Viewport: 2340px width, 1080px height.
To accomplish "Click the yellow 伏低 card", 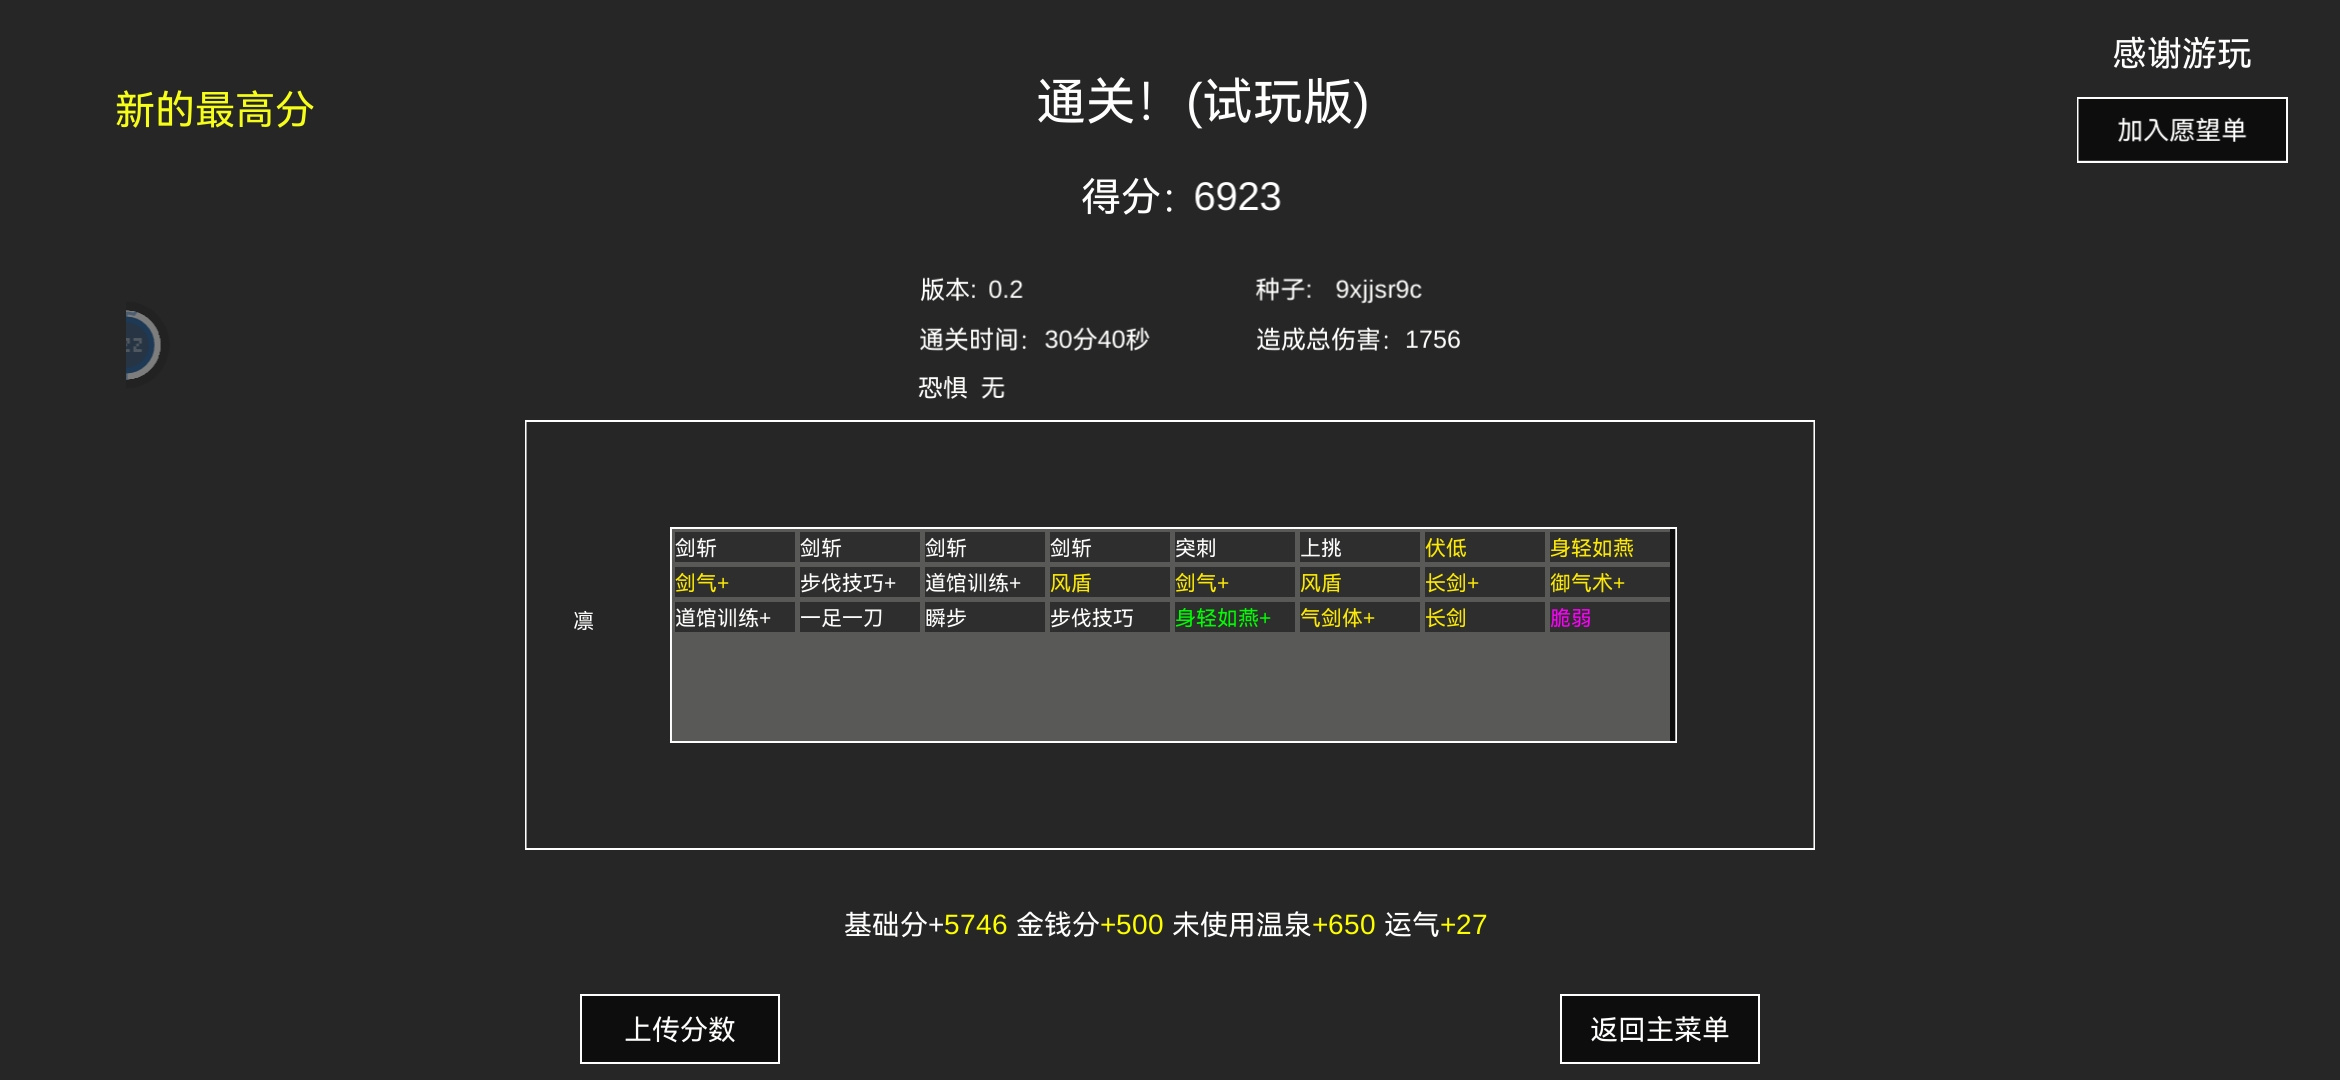I will [1483, 548].
